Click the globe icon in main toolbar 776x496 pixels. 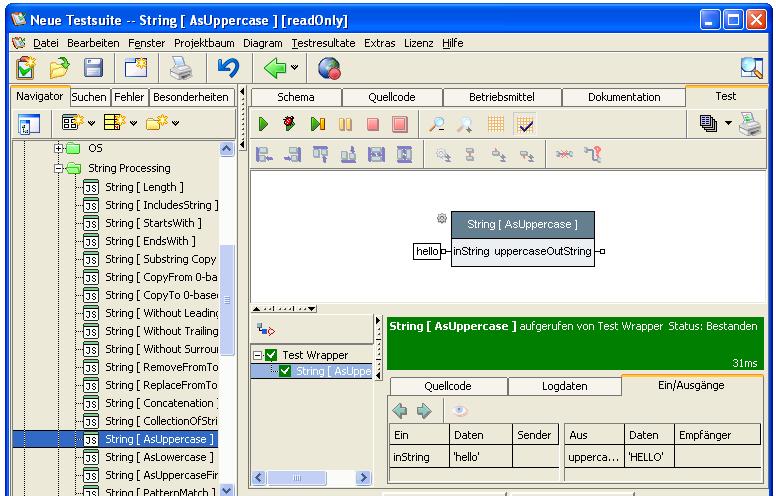tap(329, 69)
